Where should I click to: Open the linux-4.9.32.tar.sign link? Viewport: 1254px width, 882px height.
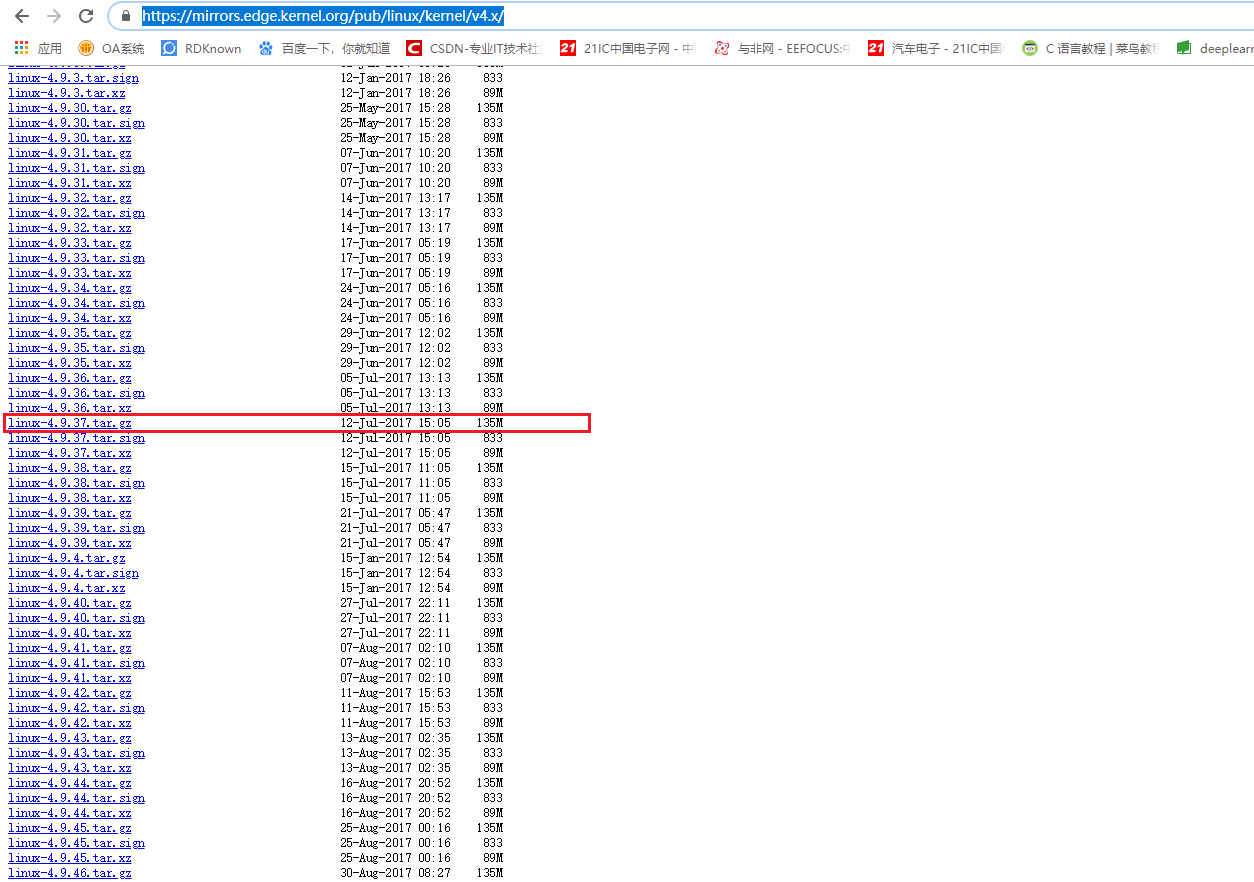point(76,213)
